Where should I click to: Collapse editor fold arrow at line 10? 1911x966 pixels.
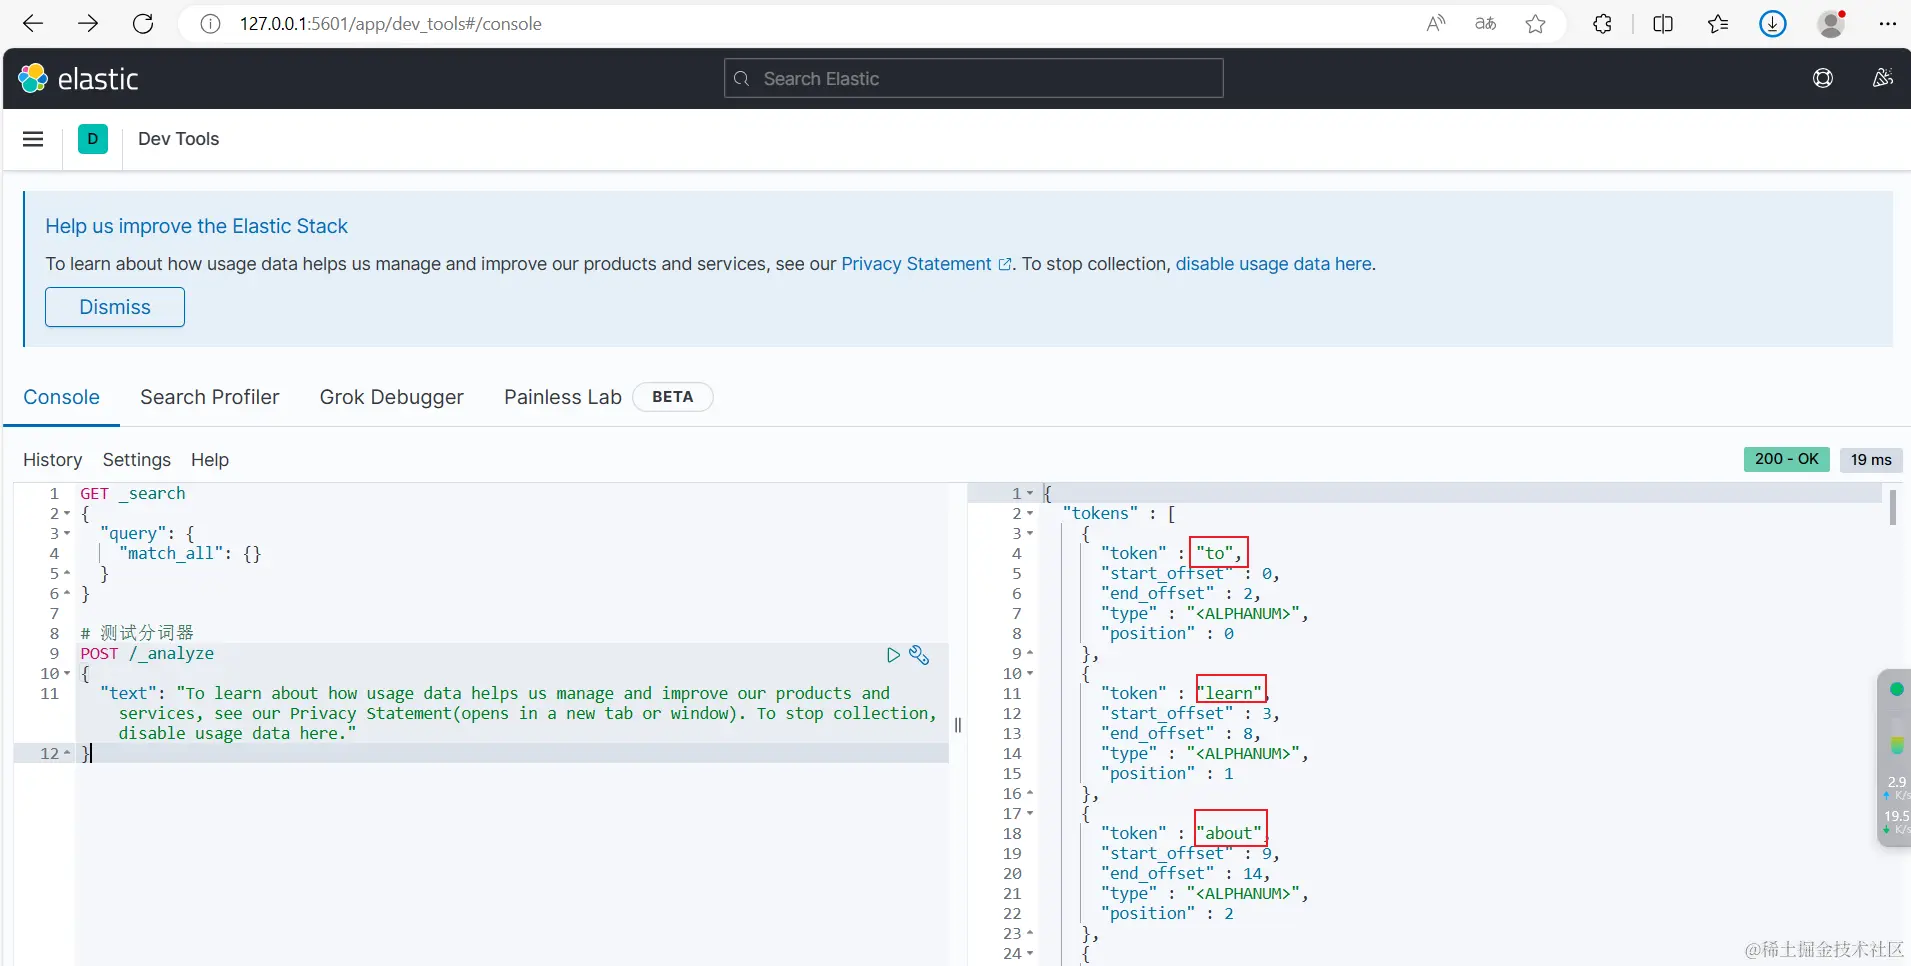[67, 674]
